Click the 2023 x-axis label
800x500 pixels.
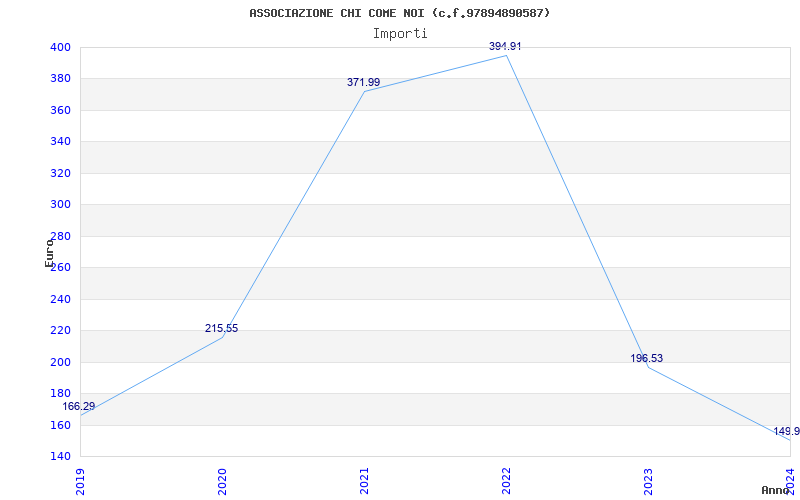(647, 481)
